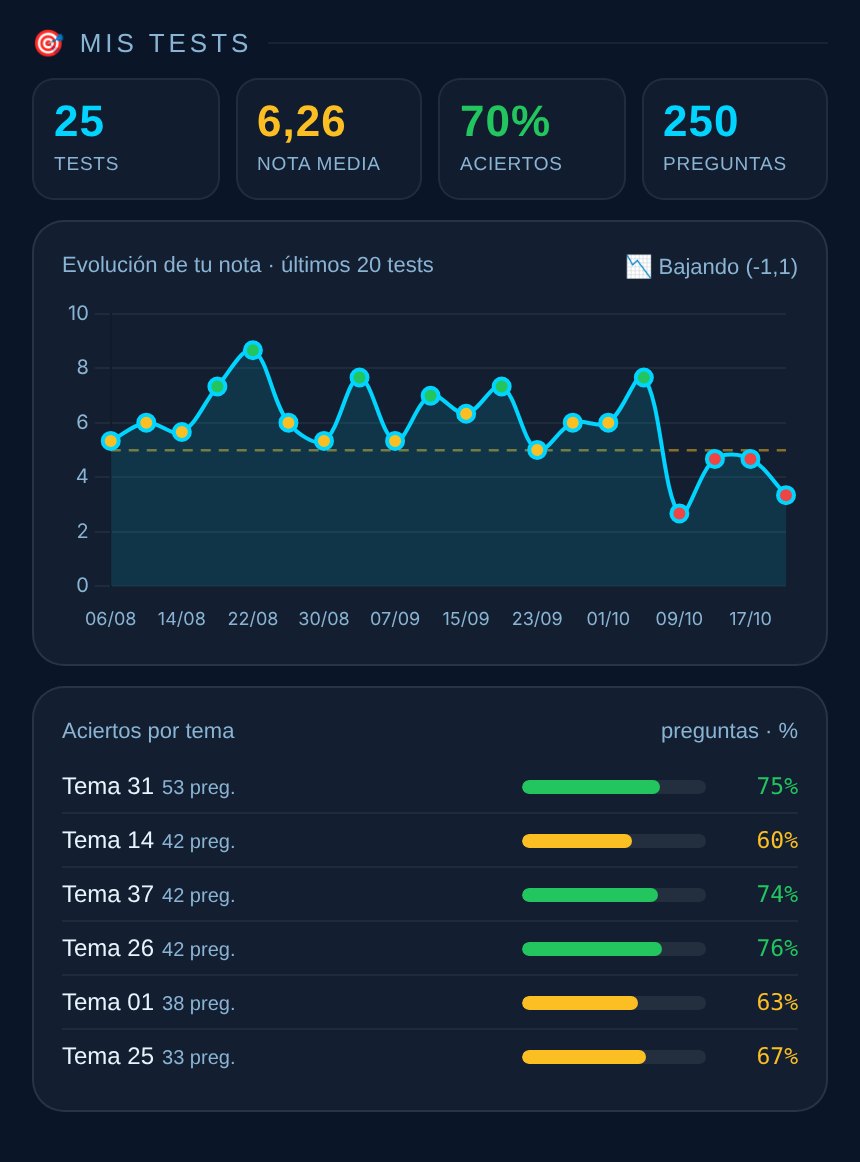Select the 250 Preguntas card
The image size is (860, 1162).
coord(735,139)
